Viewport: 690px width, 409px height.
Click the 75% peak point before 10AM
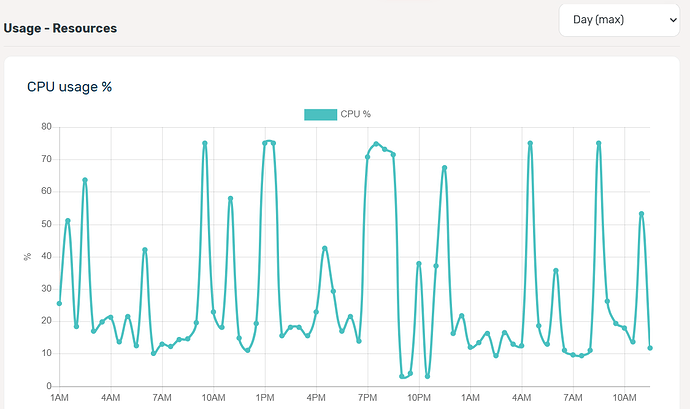(x=205, y=143)
